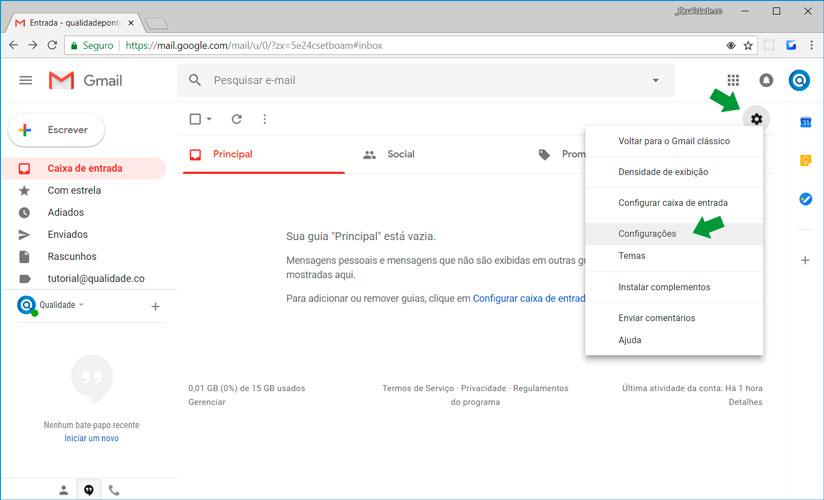Open the Keep side panel icon
This screenshot has width=824, height=500.
pyautogui.click(x=805, y=160)
